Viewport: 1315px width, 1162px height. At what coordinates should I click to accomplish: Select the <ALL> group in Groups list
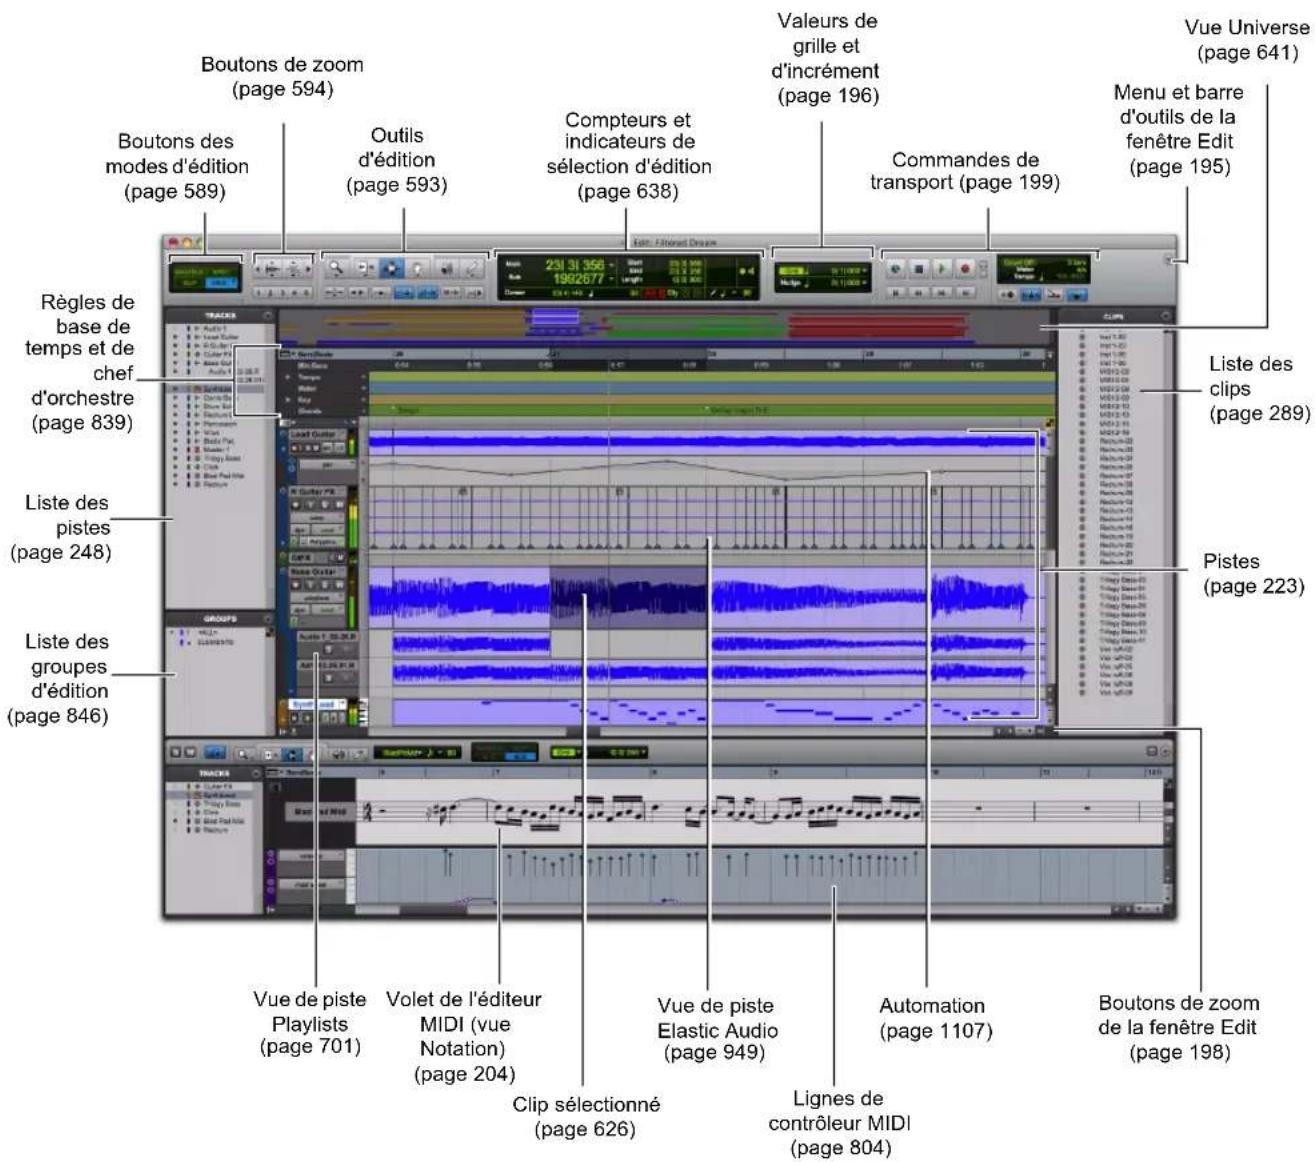(x=208, y=632)
